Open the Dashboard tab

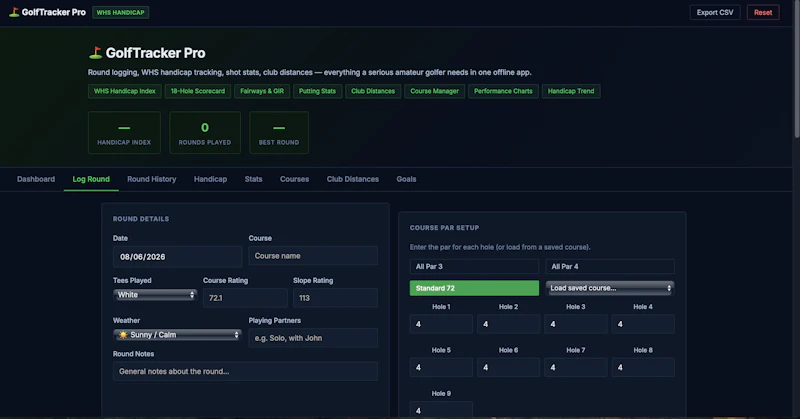pos(36,179)
